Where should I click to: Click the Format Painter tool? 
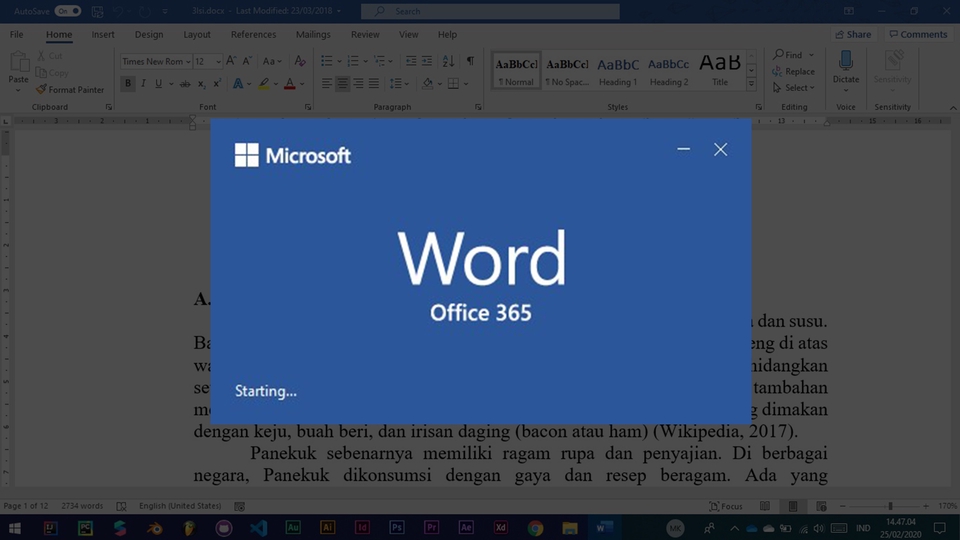[70, 89]
